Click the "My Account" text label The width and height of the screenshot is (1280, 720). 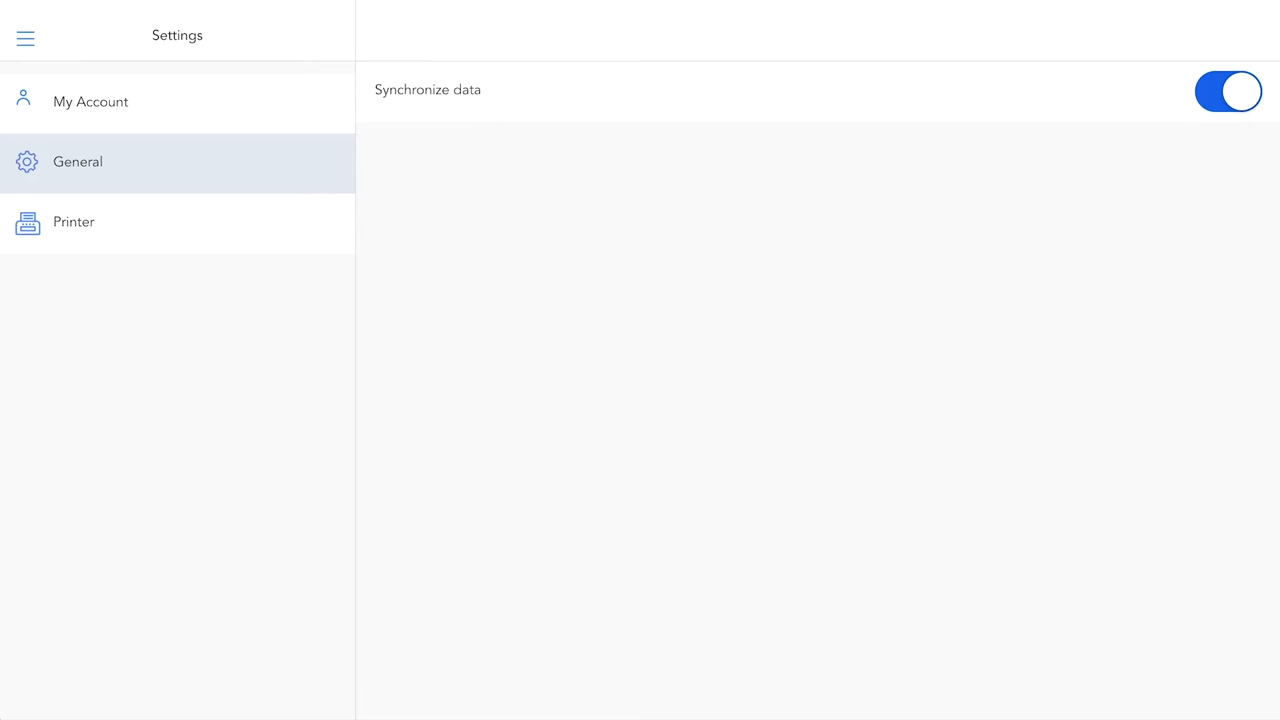(x=90, y=102)
